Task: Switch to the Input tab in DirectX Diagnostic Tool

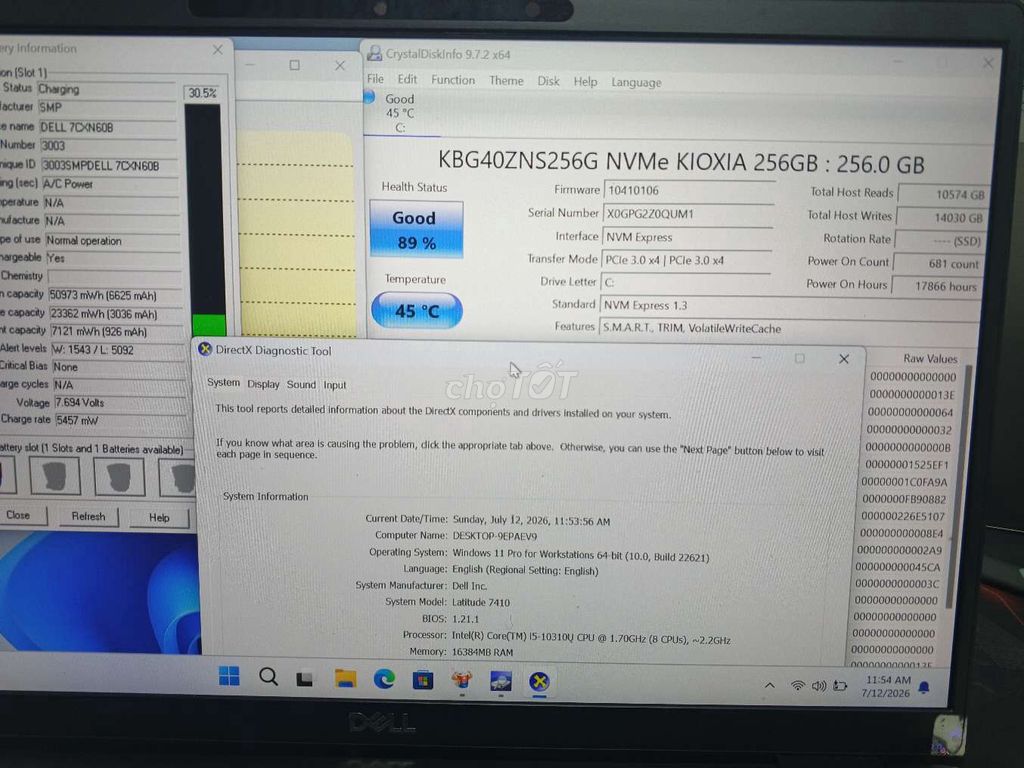Action: tap(335, 385)
